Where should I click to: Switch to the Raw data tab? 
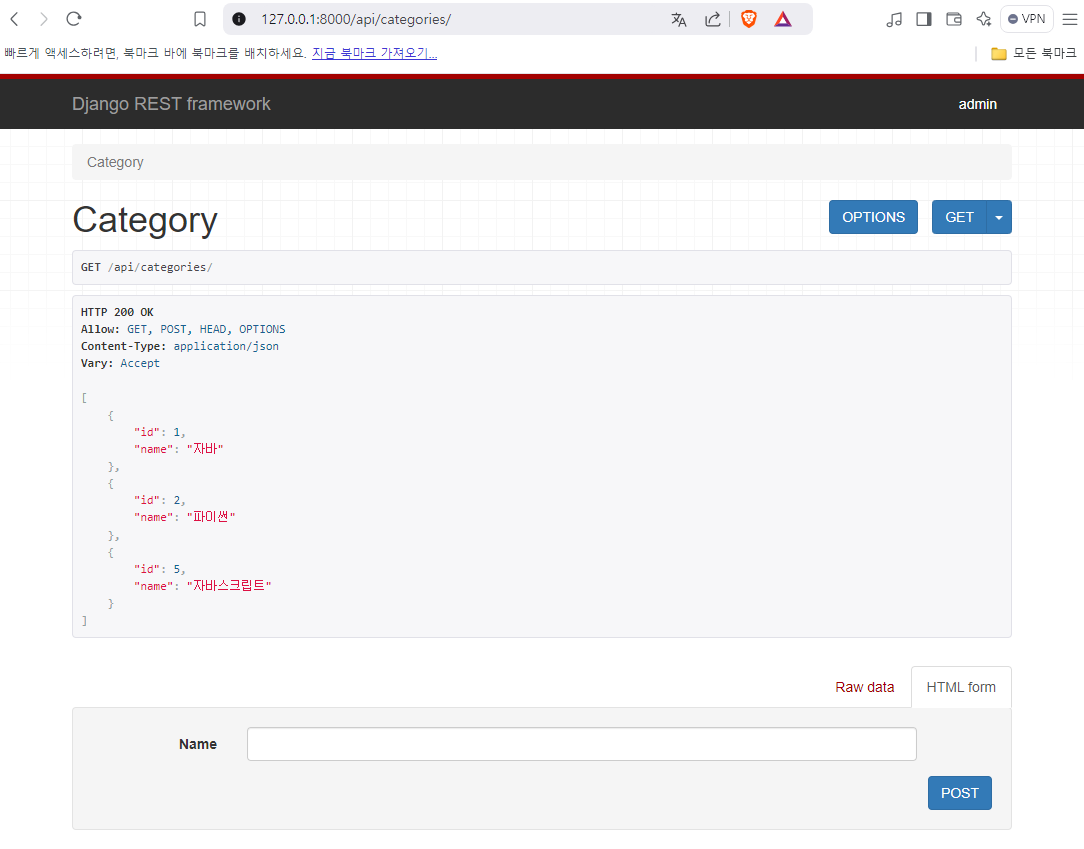[x=864, y=687]
